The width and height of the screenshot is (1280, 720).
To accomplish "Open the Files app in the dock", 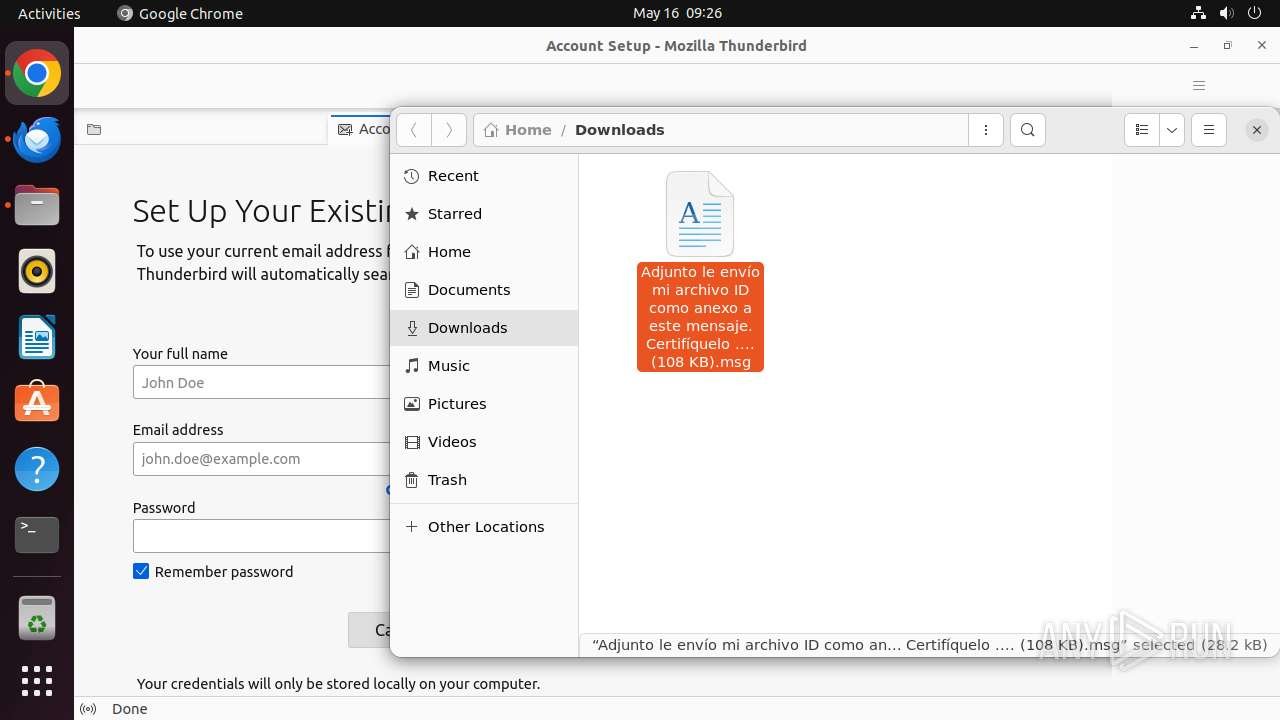I will 37,205.
